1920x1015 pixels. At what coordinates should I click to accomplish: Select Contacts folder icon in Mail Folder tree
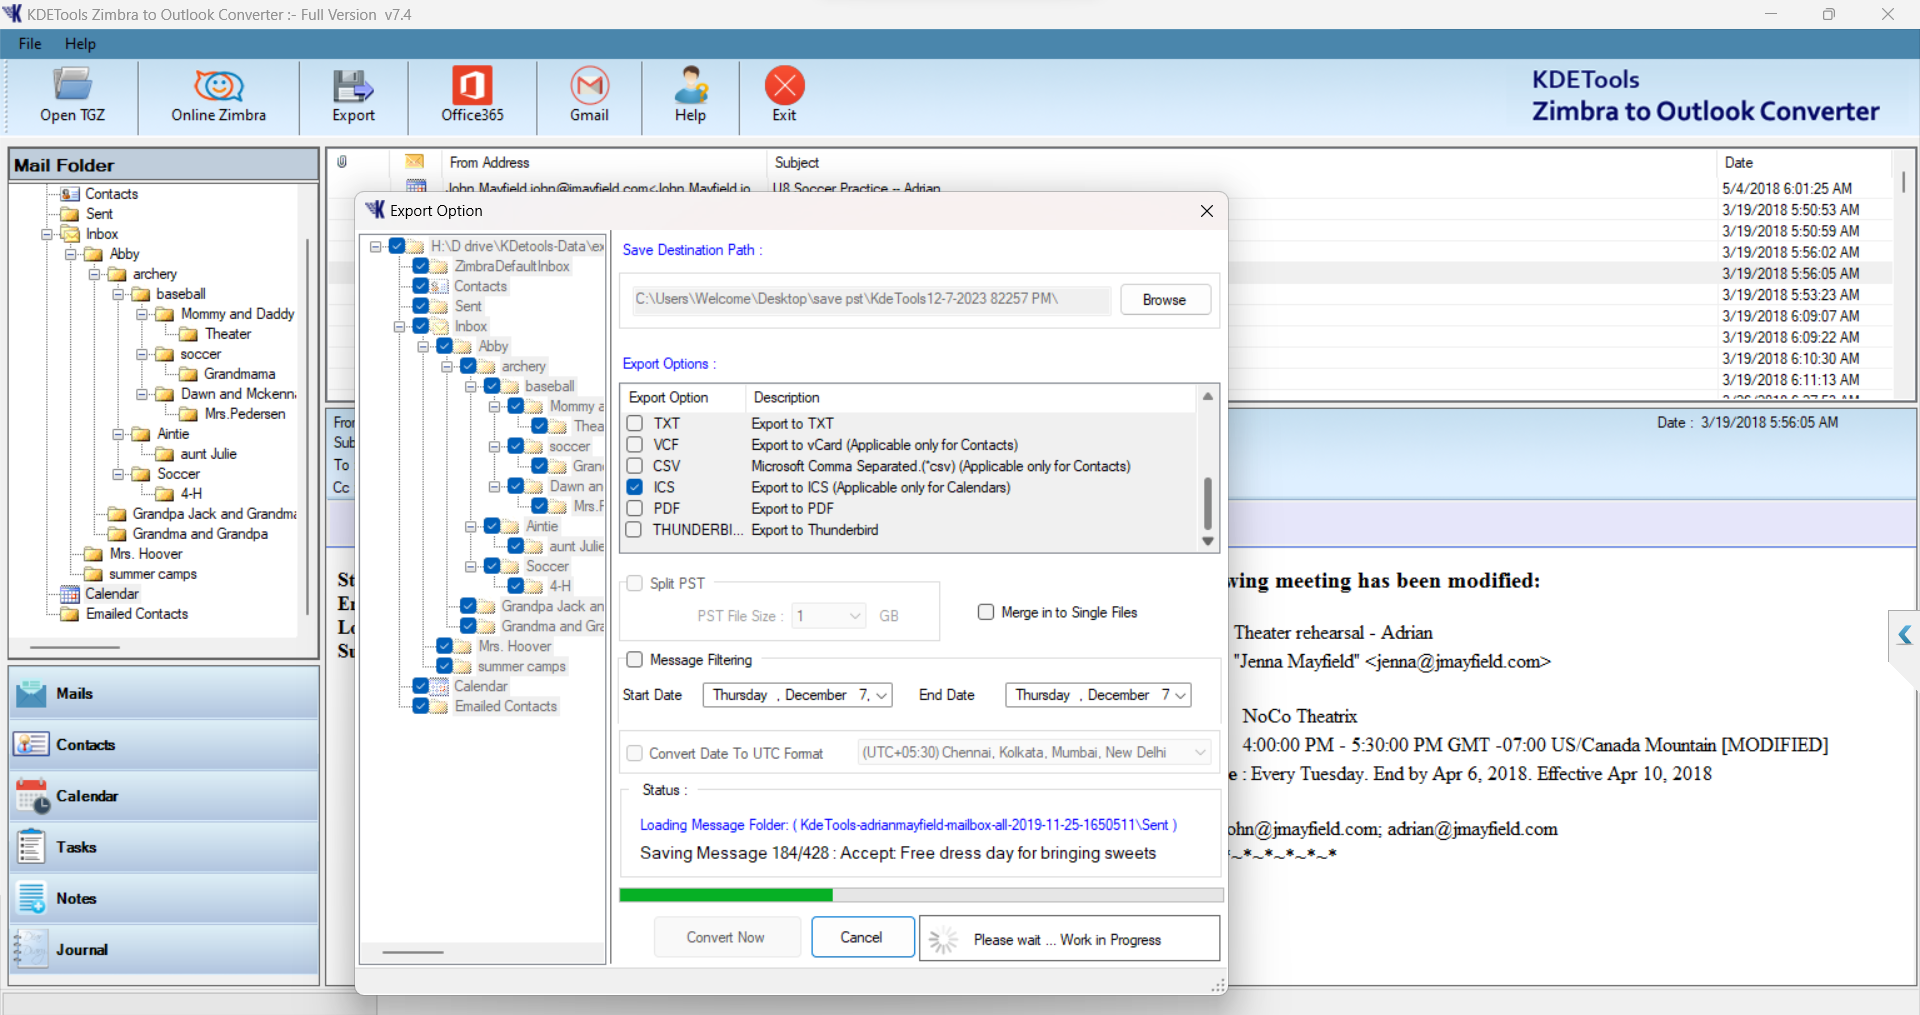[70, 194]
